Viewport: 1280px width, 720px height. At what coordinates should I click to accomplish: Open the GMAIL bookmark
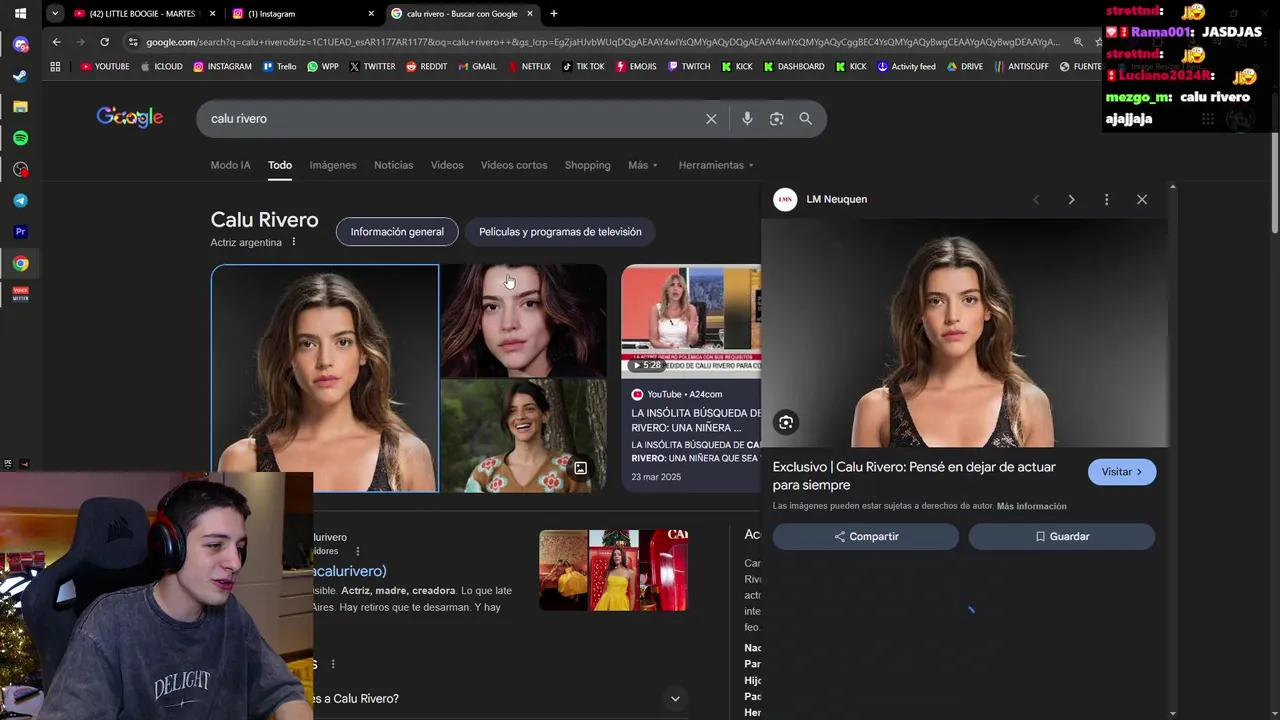(x=477, y=67)
